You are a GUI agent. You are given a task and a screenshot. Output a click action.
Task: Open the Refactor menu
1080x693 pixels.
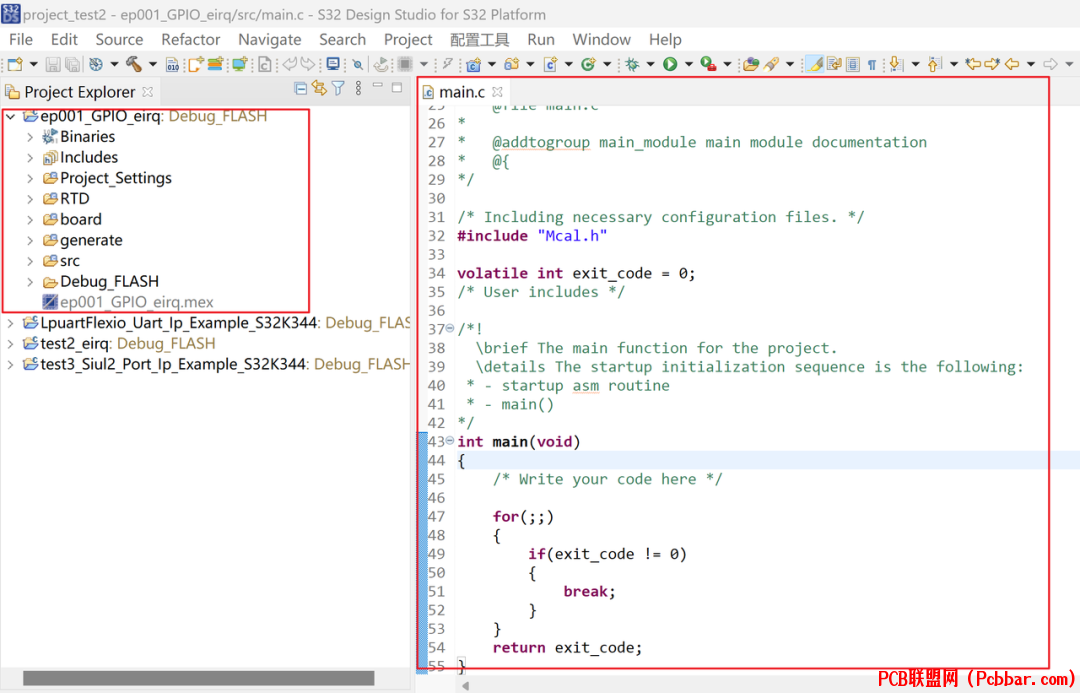190,39
